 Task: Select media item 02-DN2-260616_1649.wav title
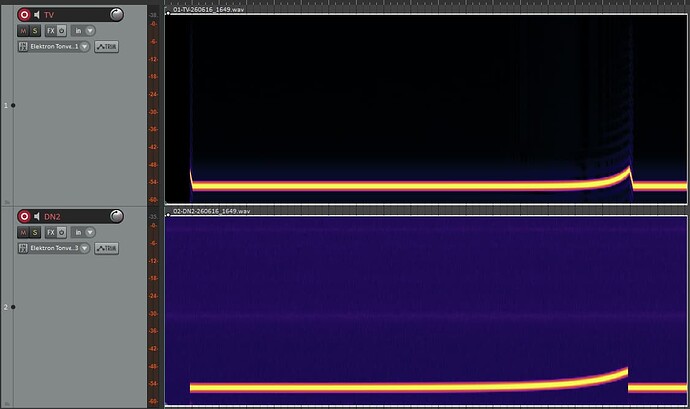(211, 211)
